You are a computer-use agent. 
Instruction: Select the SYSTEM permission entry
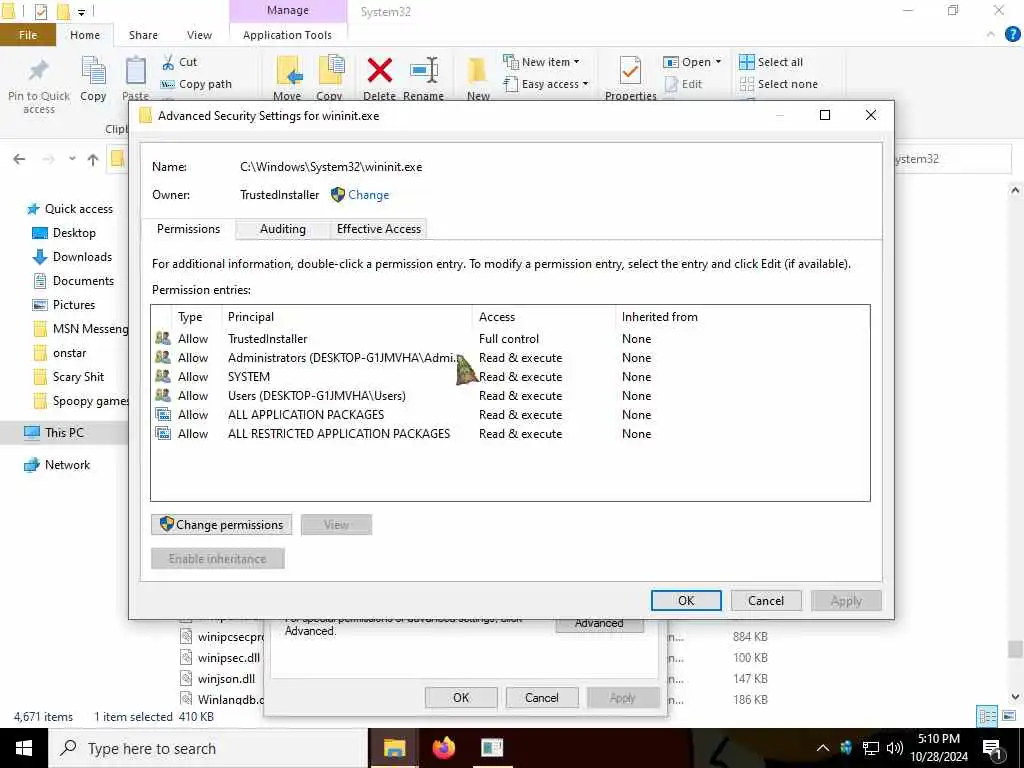[509, 376]
